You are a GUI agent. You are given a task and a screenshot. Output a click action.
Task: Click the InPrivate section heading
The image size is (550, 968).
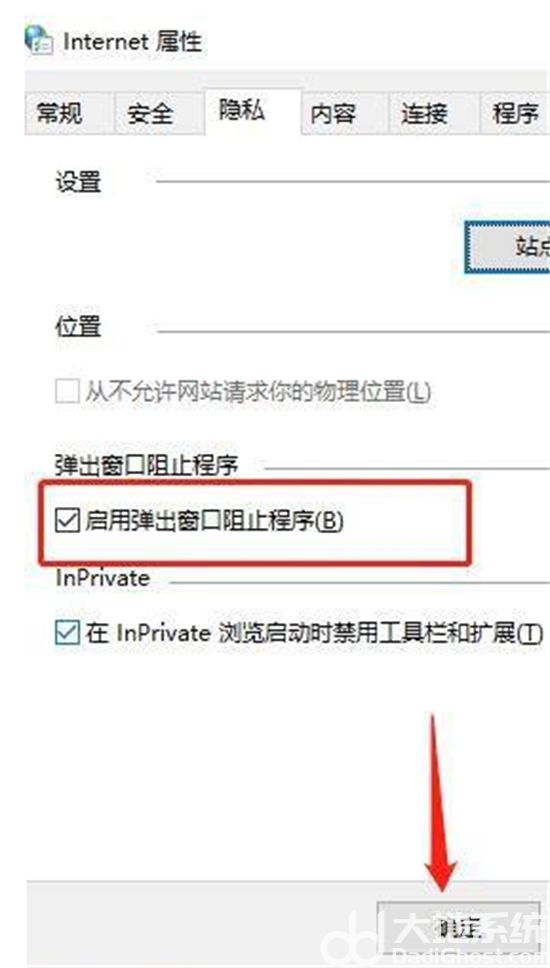102,579
